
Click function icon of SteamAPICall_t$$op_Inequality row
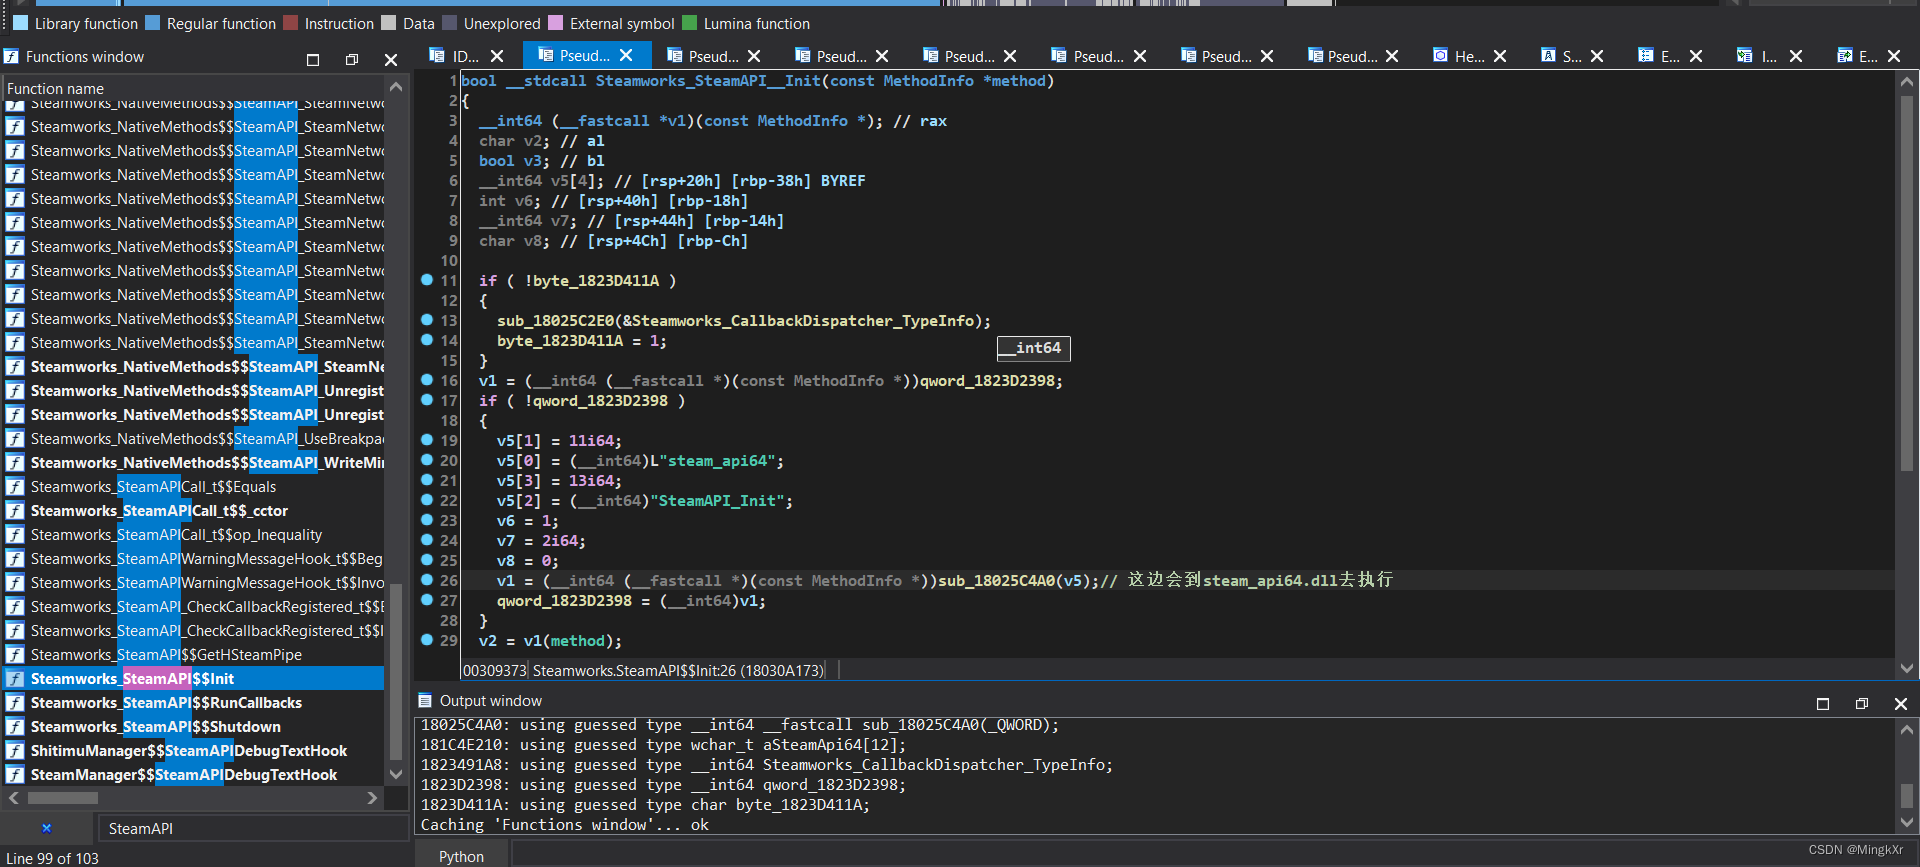[x=15, y=535]
